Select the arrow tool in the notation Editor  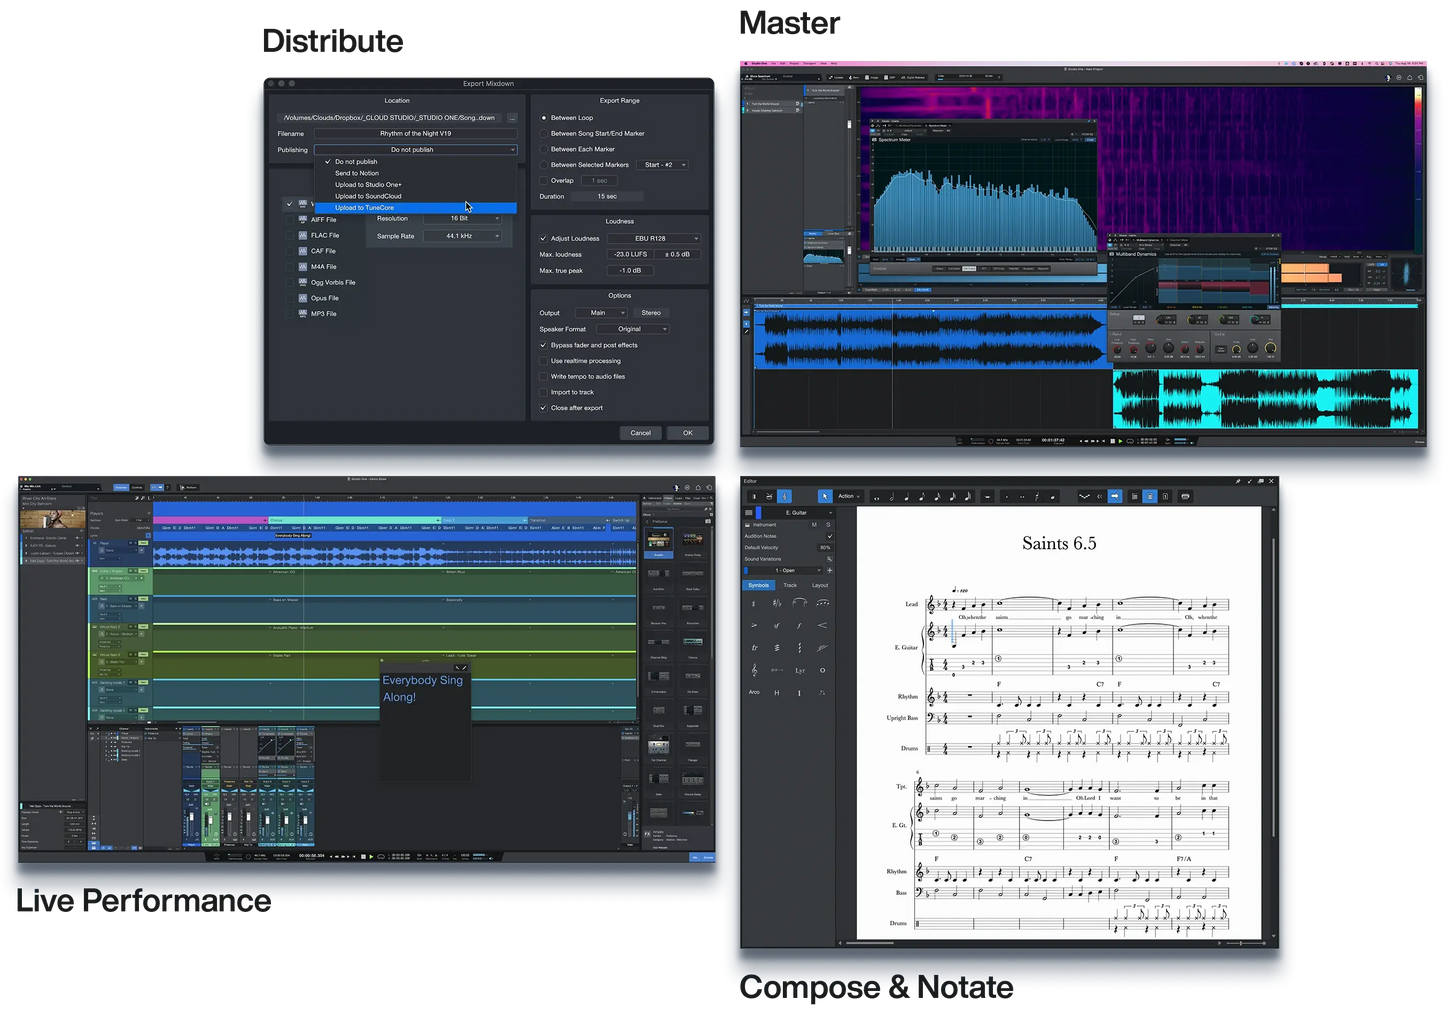(825, 496)
